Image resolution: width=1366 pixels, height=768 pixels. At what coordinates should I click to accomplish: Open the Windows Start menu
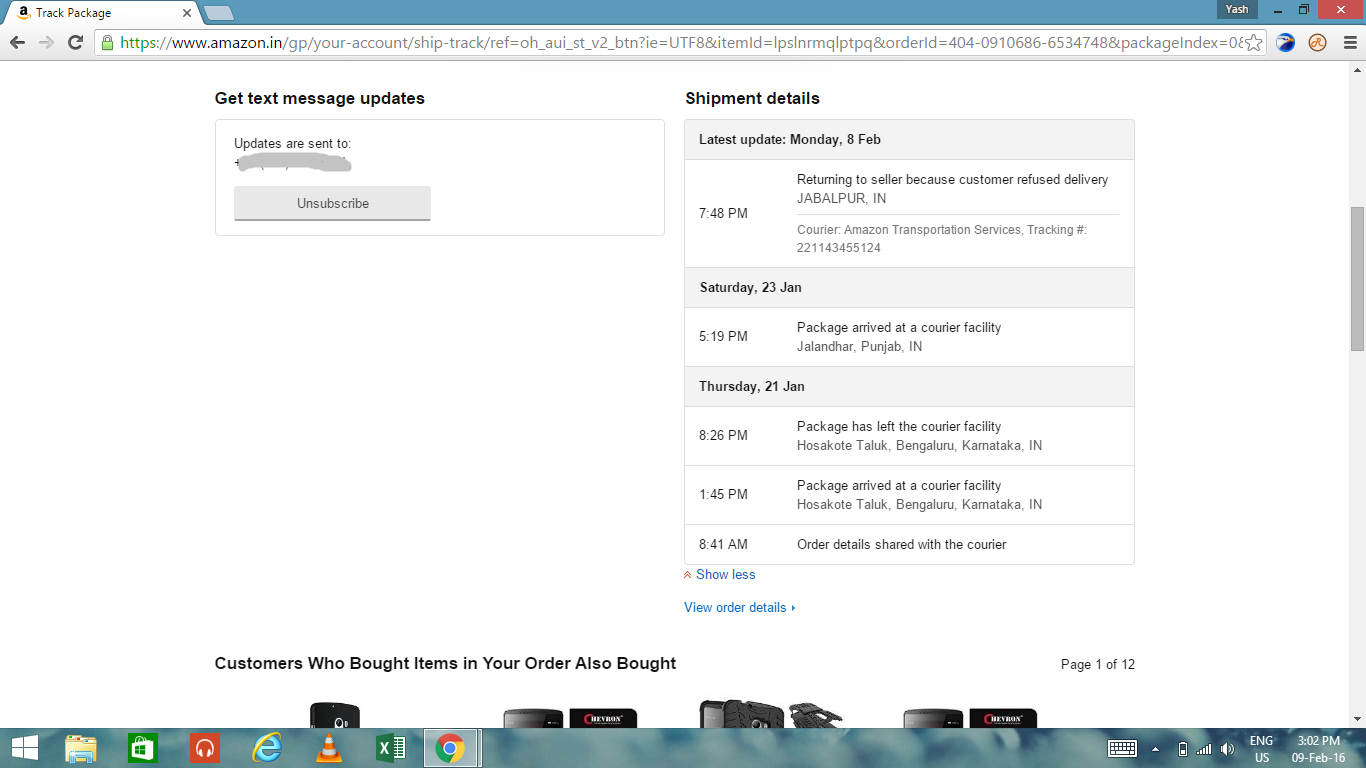tap(24, 748)
